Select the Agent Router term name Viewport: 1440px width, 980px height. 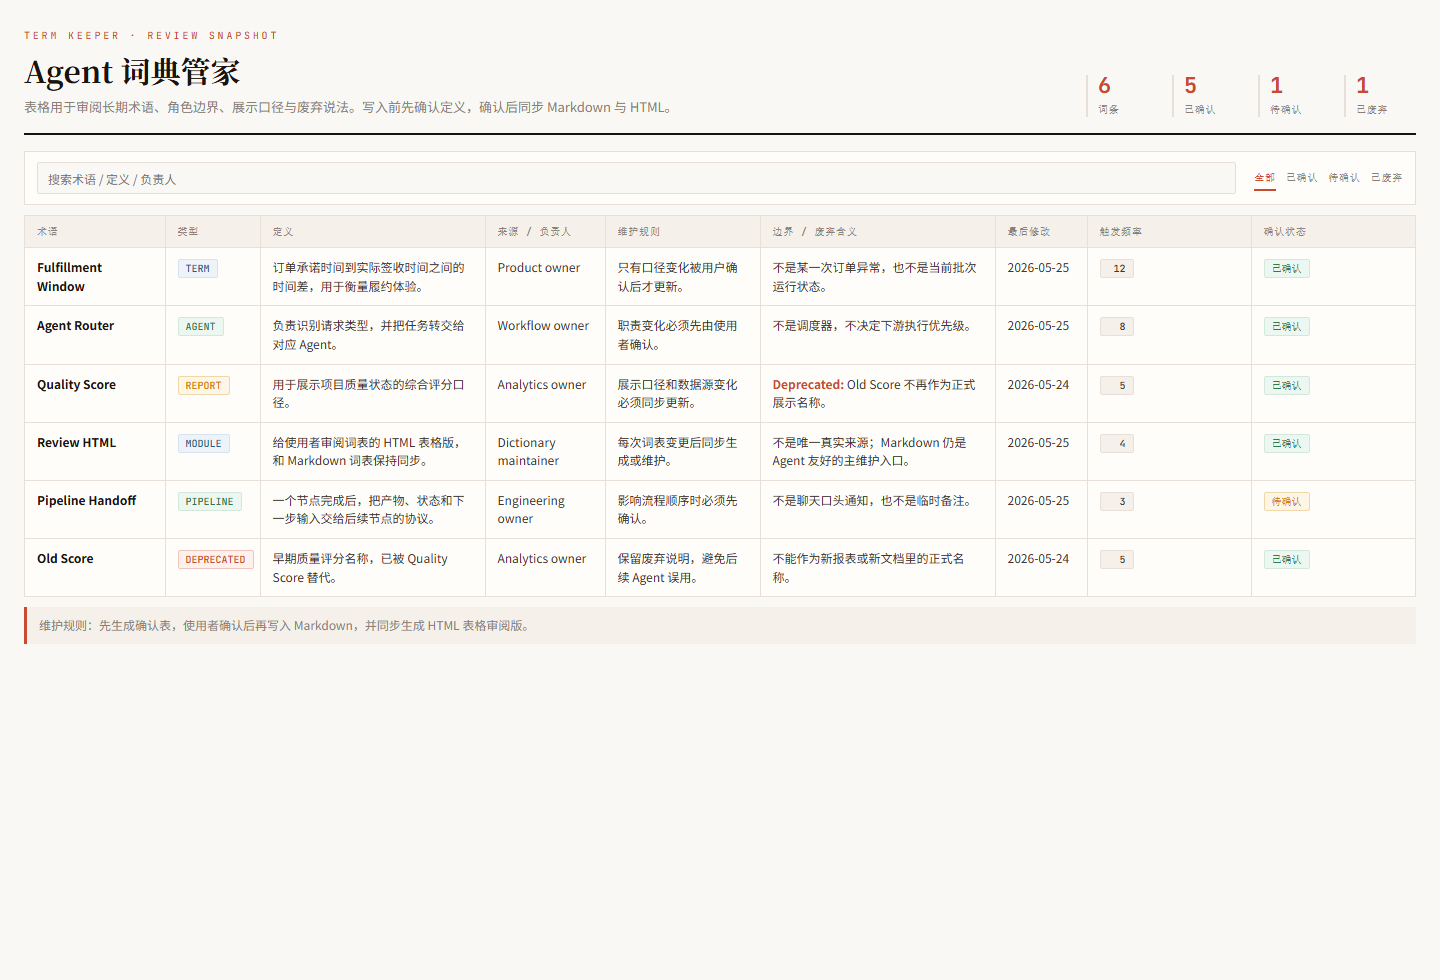pos(76,326)
